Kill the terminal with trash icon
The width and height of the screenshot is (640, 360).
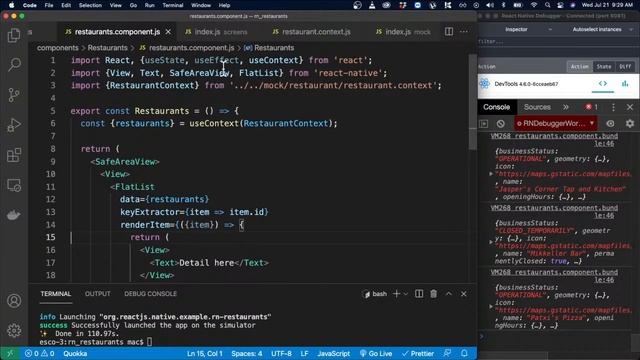433,294
